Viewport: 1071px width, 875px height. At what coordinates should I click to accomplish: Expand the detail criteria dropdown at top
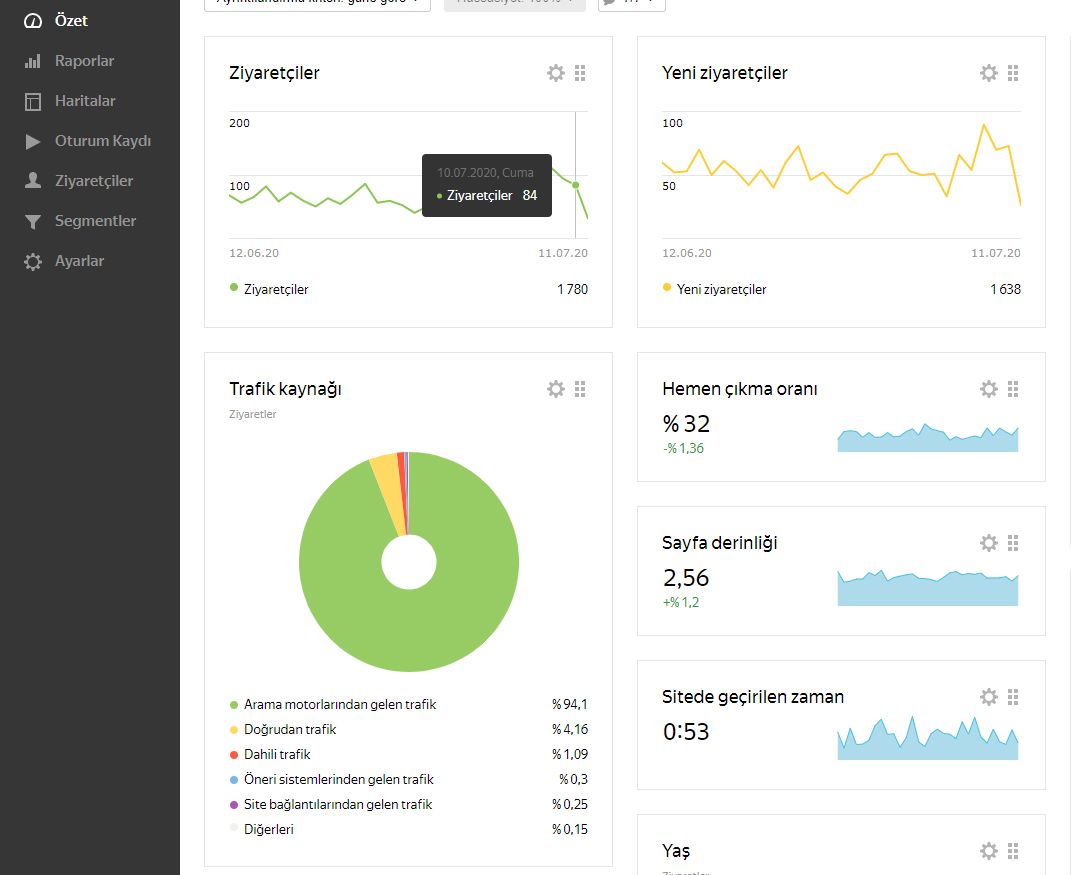[x=318, y=3]
